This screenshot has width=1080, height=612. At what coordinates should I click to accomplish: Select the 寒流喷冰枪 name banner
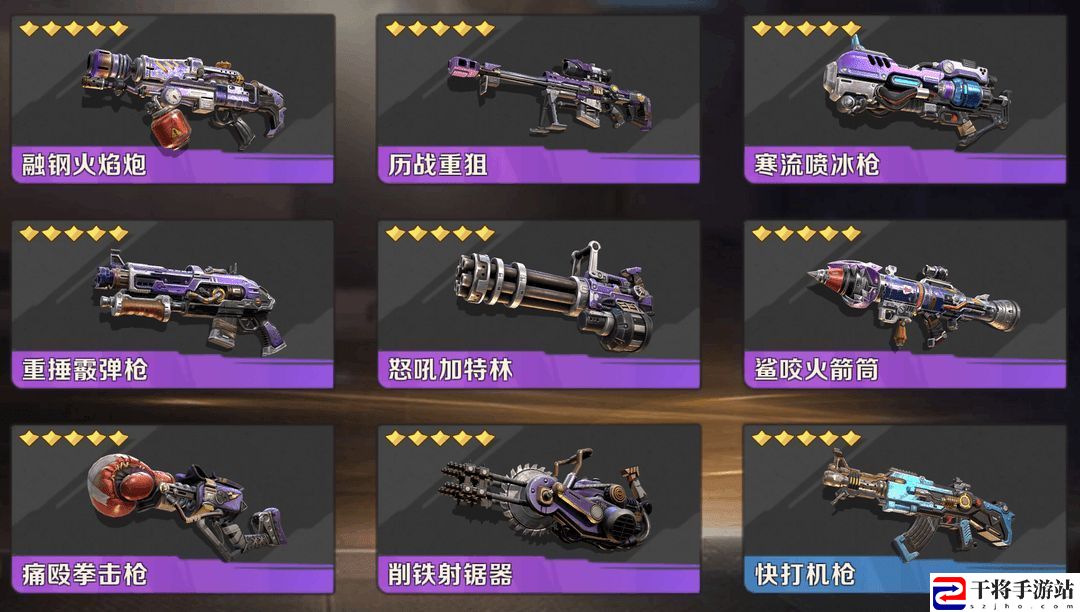pyautogui.click(x=905, y=165)
